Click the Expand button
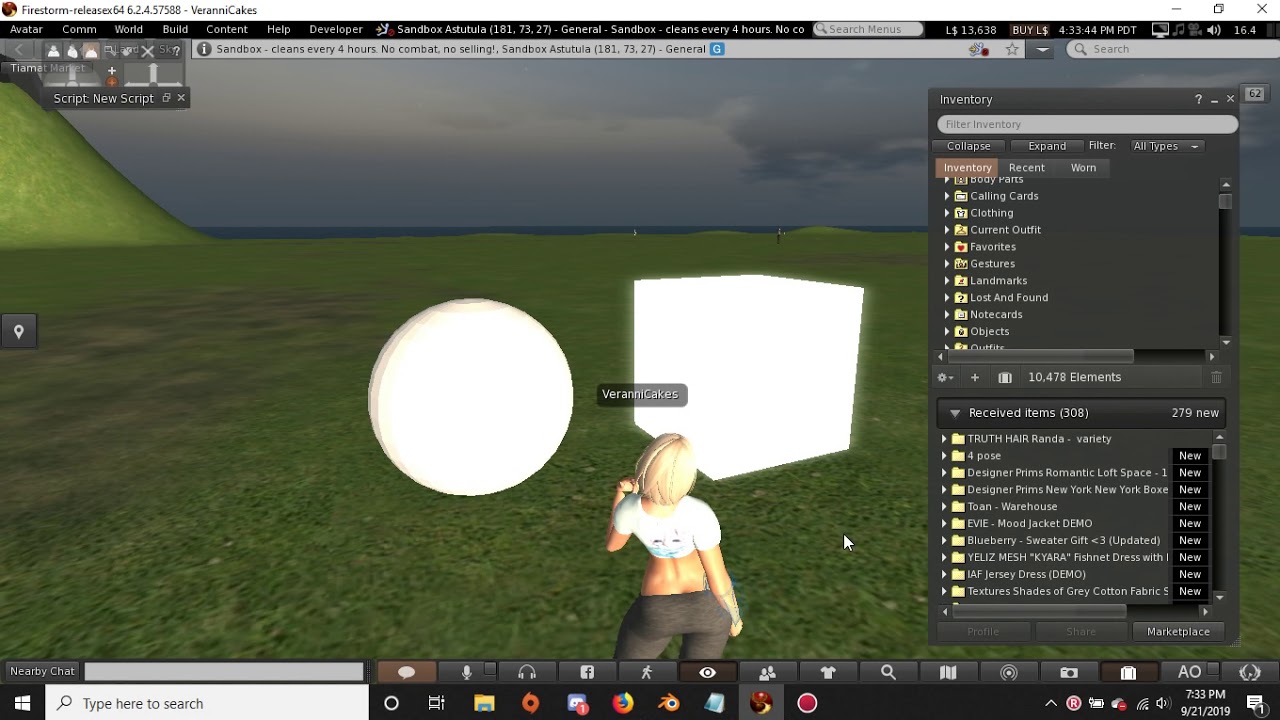Viewport: 1280px width, 720px height. tap(1047, 146)
